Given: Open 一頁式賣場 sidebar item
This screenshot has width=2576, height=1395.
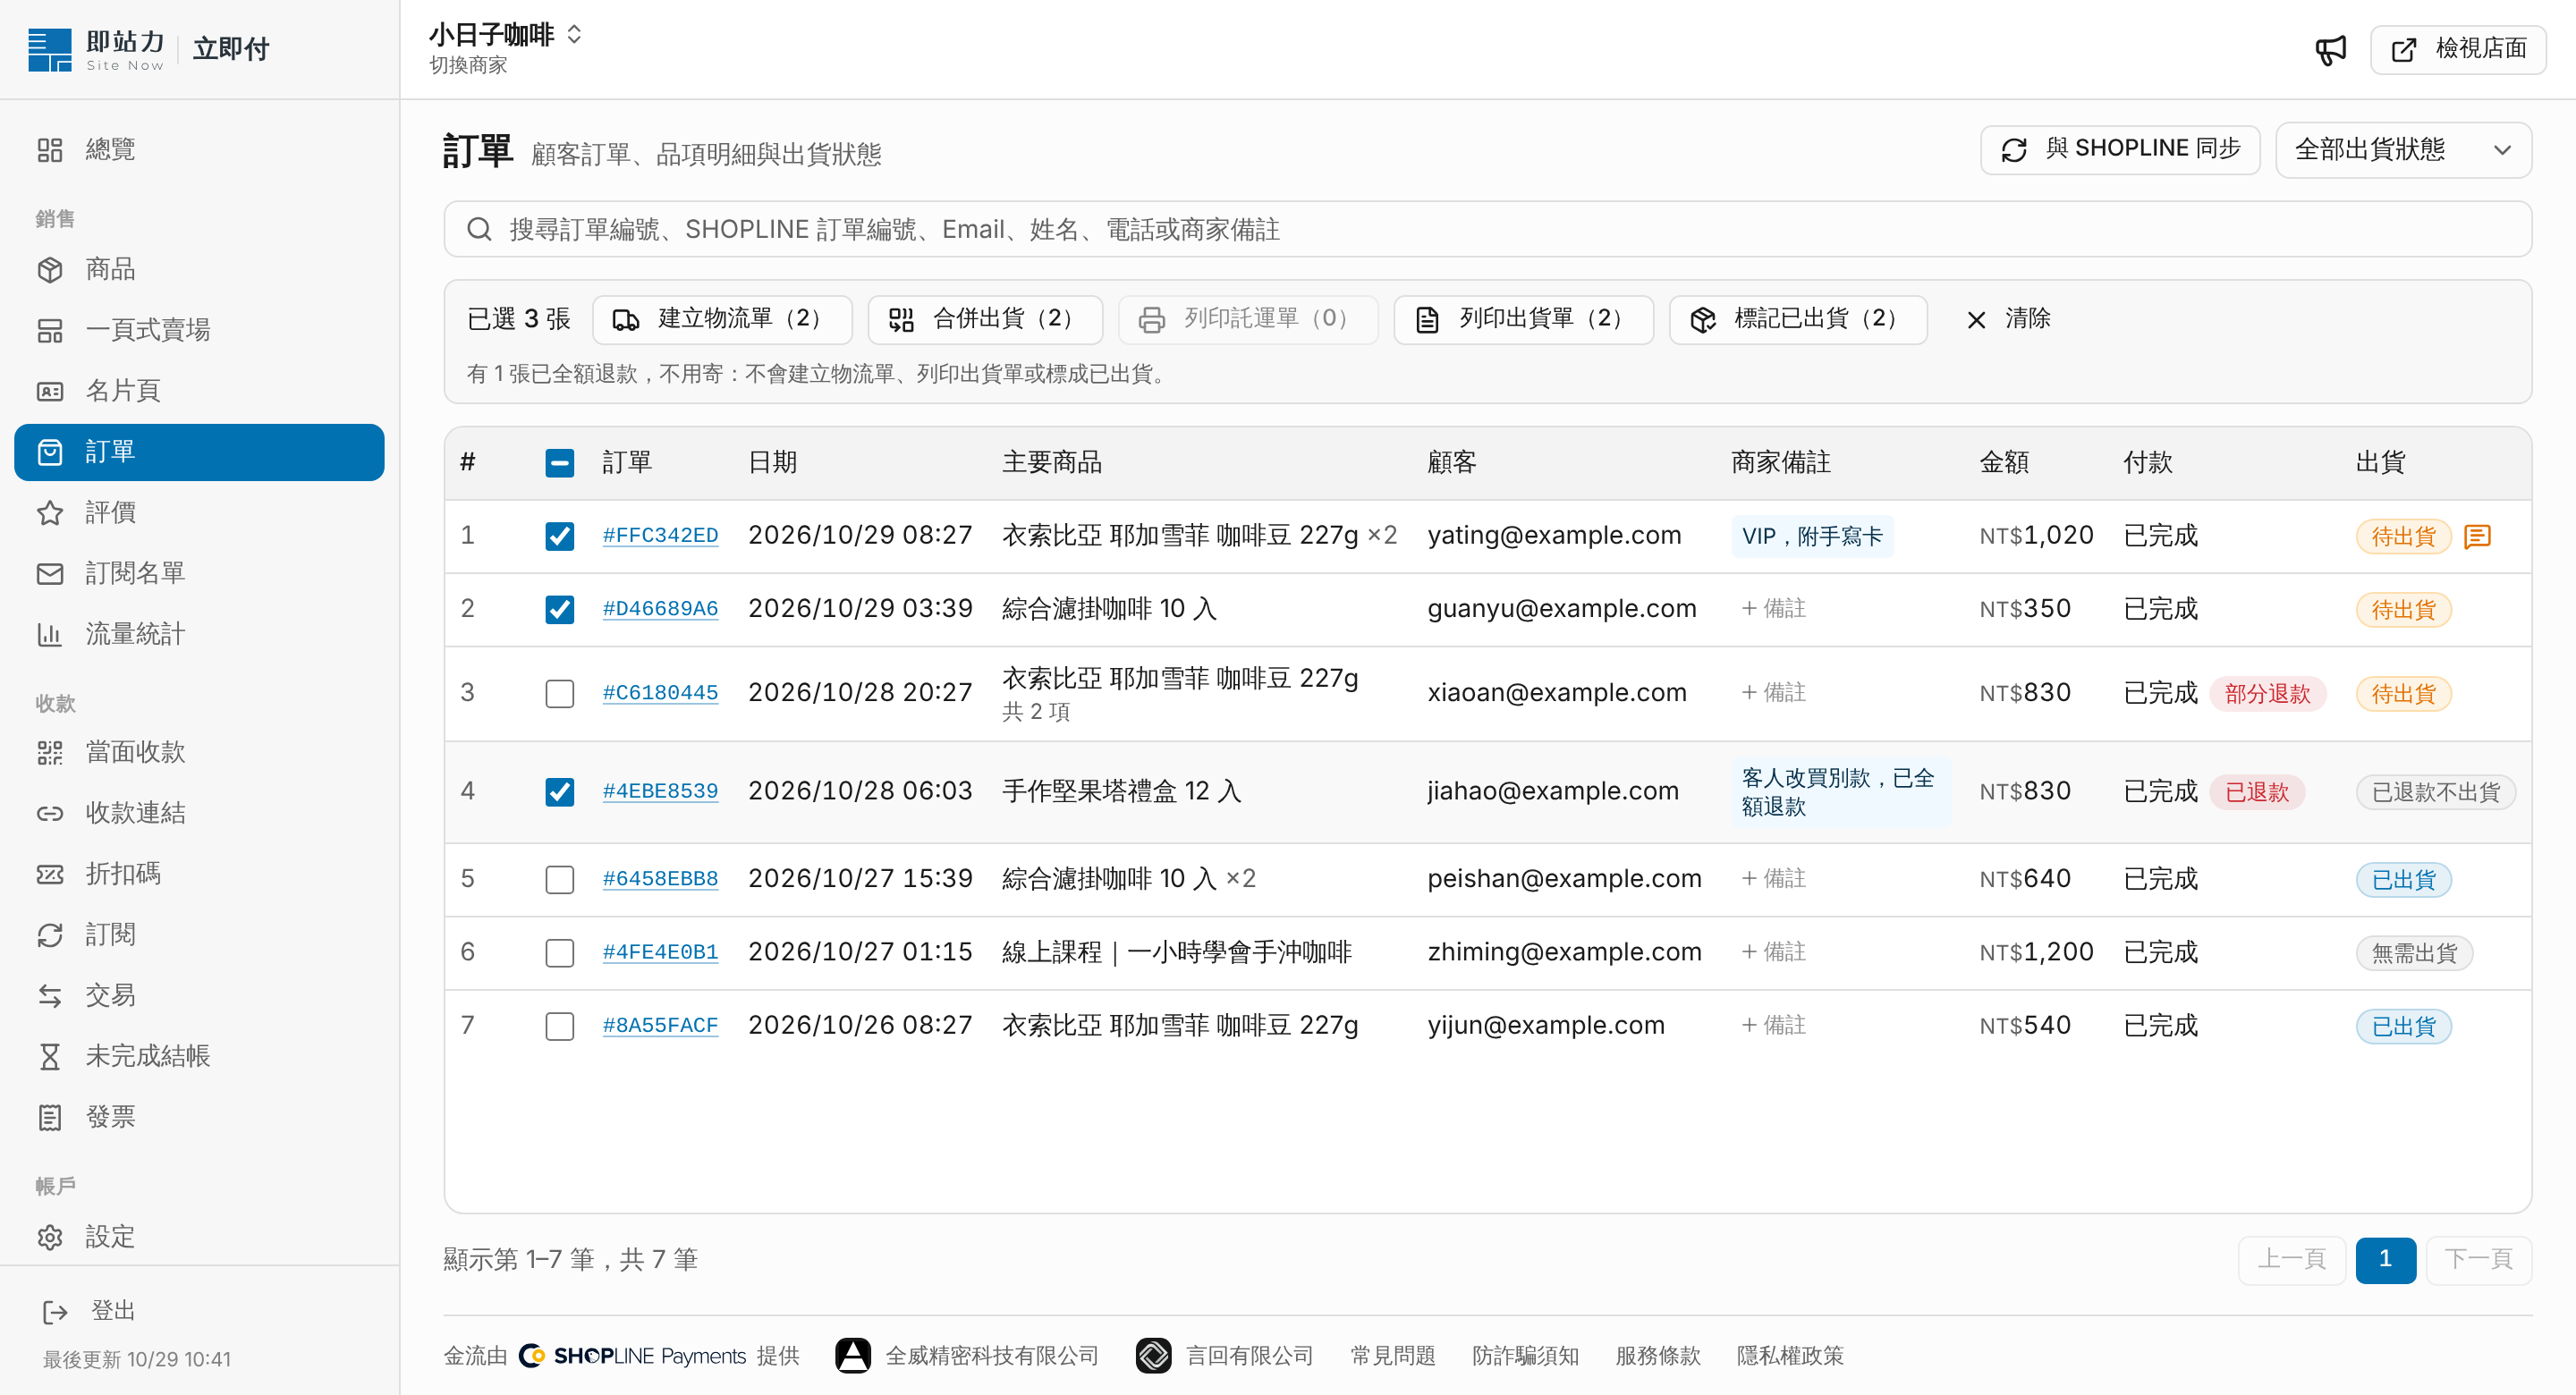Looking at the screenshot, I should pyautogui.click(x=199, y=330).
